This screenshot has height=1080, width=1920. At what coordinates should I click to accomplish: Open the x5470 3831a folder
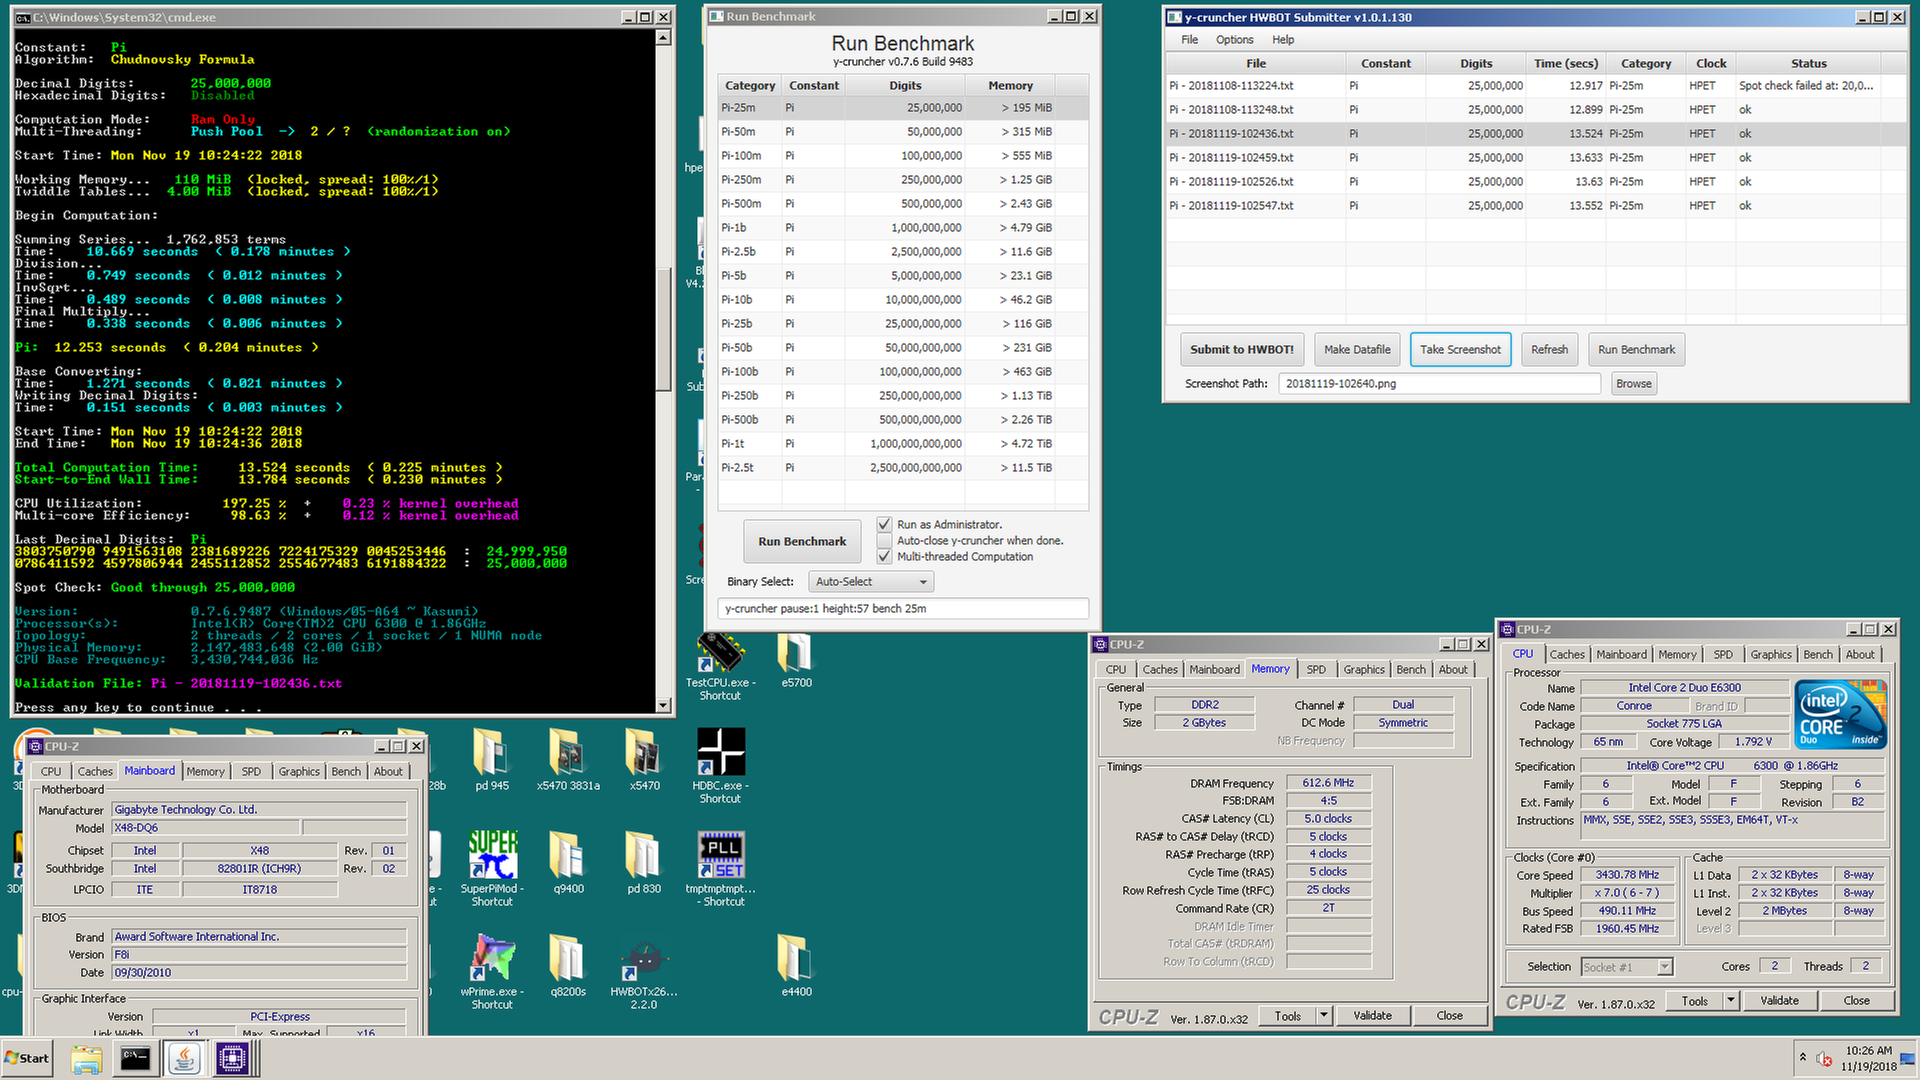coord(567,752)
